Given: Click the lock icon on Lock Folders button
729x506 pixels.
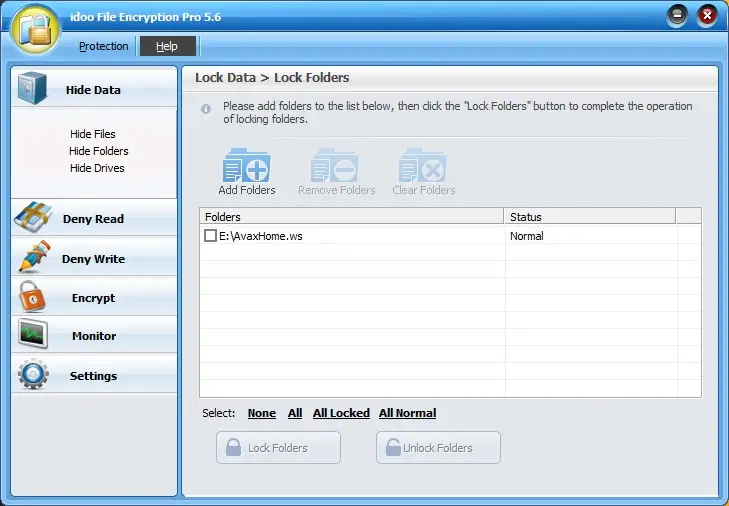Looking at the screenshot, I should coord(233,447).
